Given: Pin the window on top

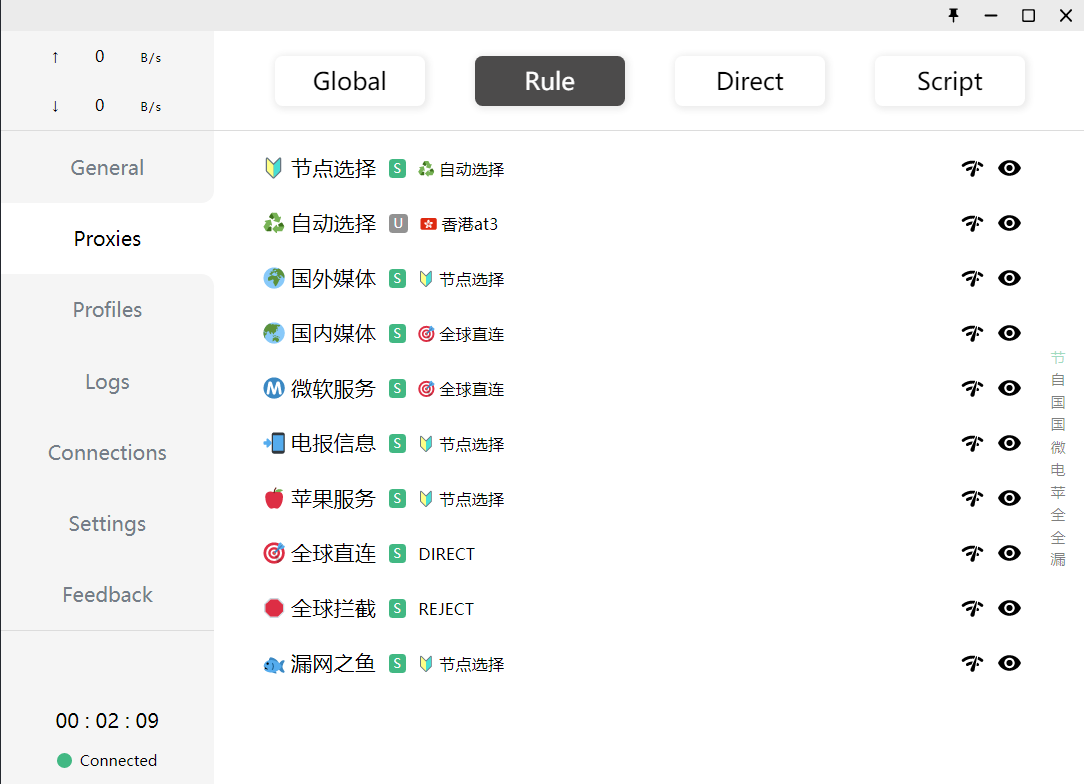Looking at the screenshot, I should click(953, 15).
